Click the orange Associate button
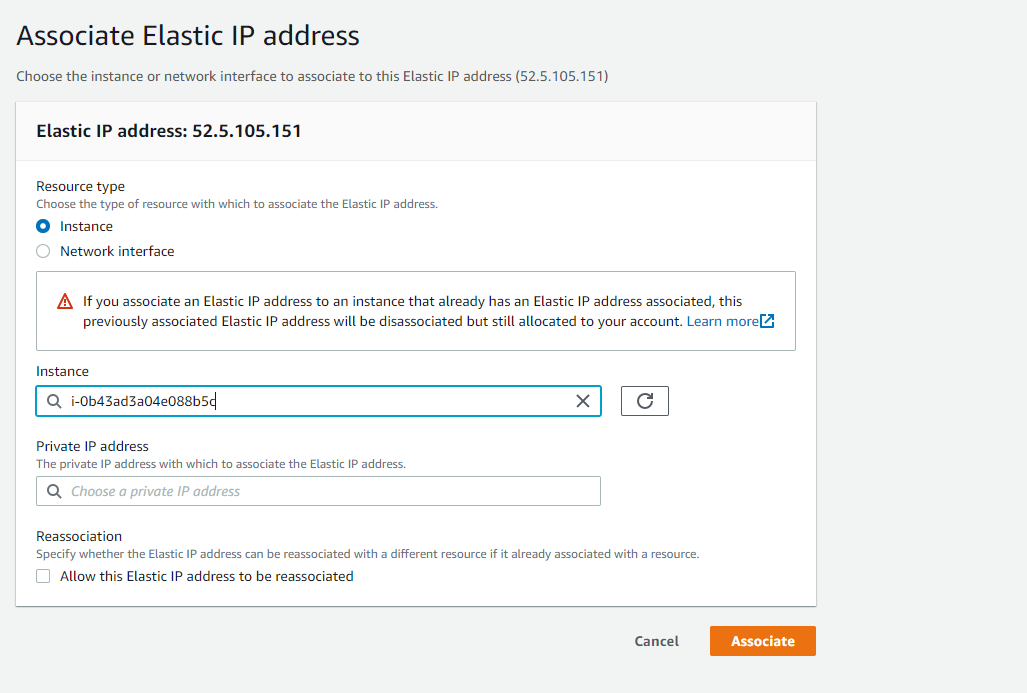Screen dimensions: 1027x693 762,641
